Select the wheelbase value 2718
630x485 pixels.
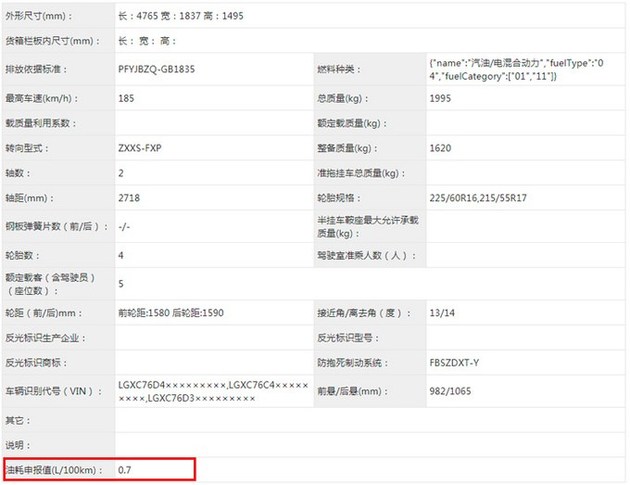[x=129, y=198]
